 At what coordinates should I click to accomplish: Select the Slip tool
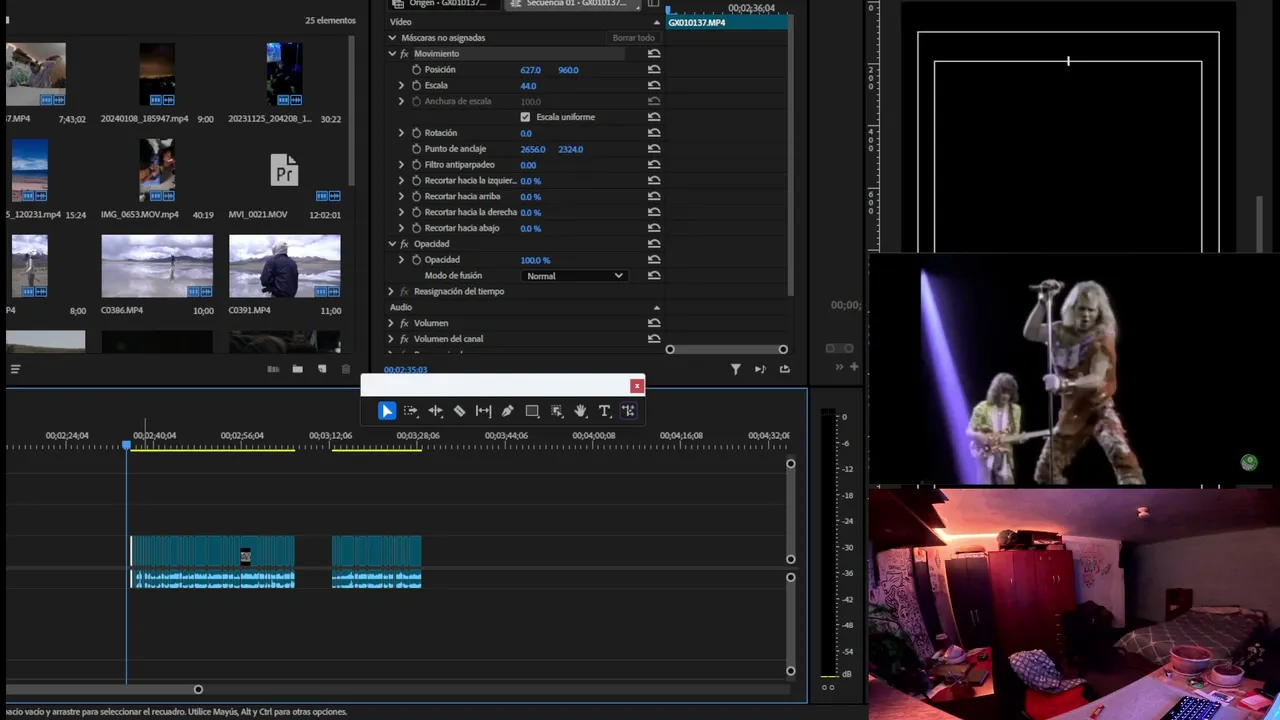(x=483, y=411)
